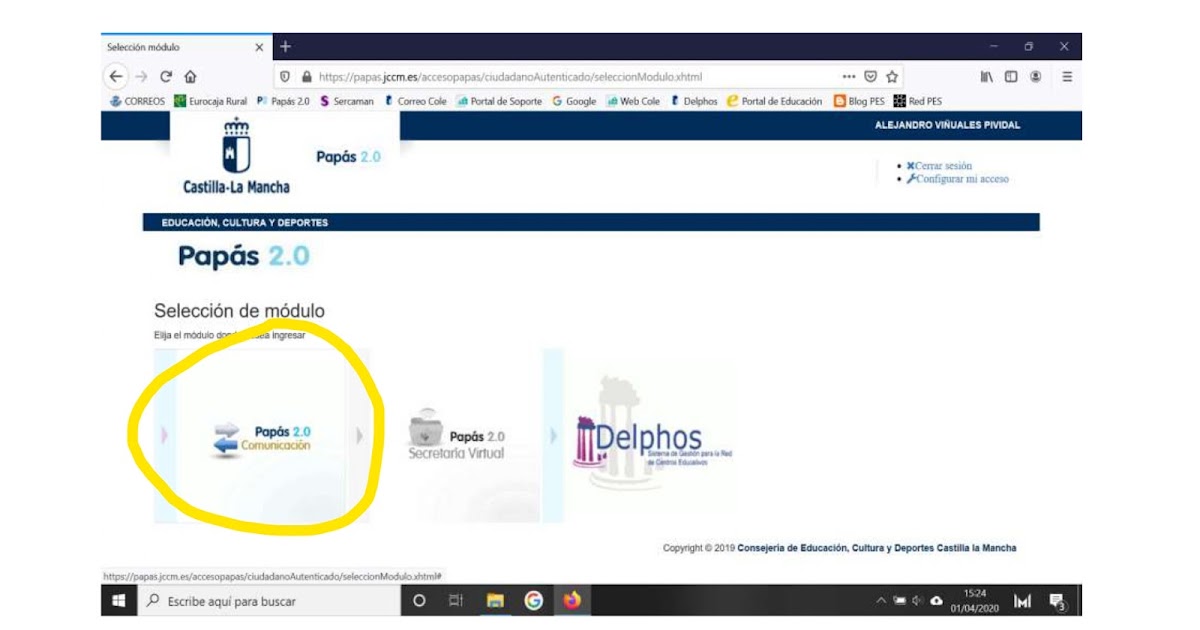This screenshot has height=630, width=1200.
Task: Click the Pocket save icon
Action: 871,76
